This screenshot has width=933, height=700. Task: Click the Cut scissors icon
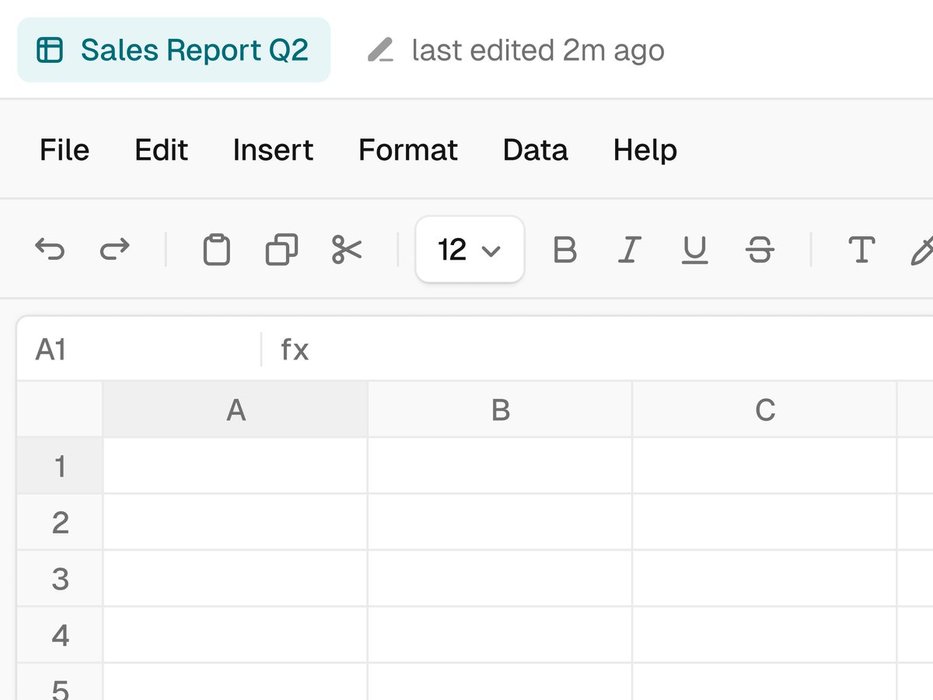(347, 249)
